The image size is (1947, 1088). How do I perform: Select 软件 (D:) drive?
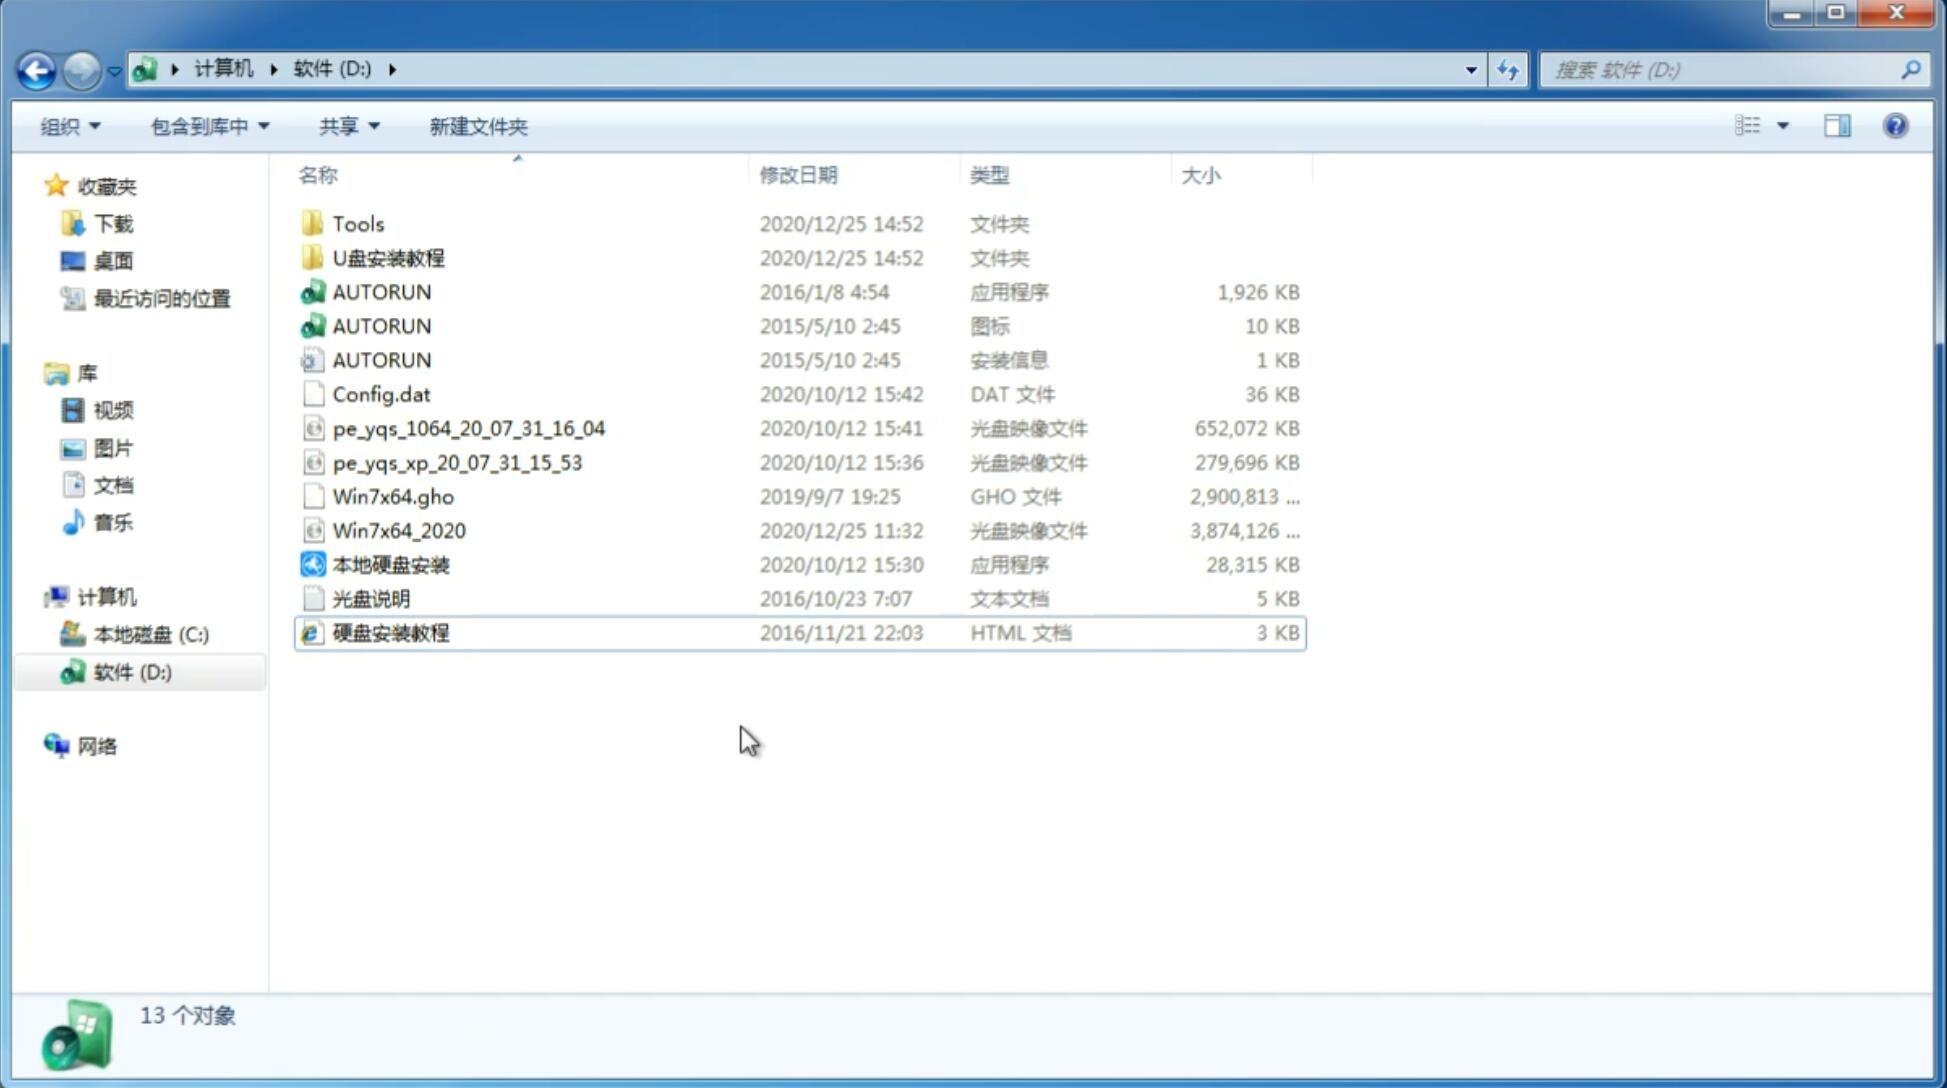point(131,671)
